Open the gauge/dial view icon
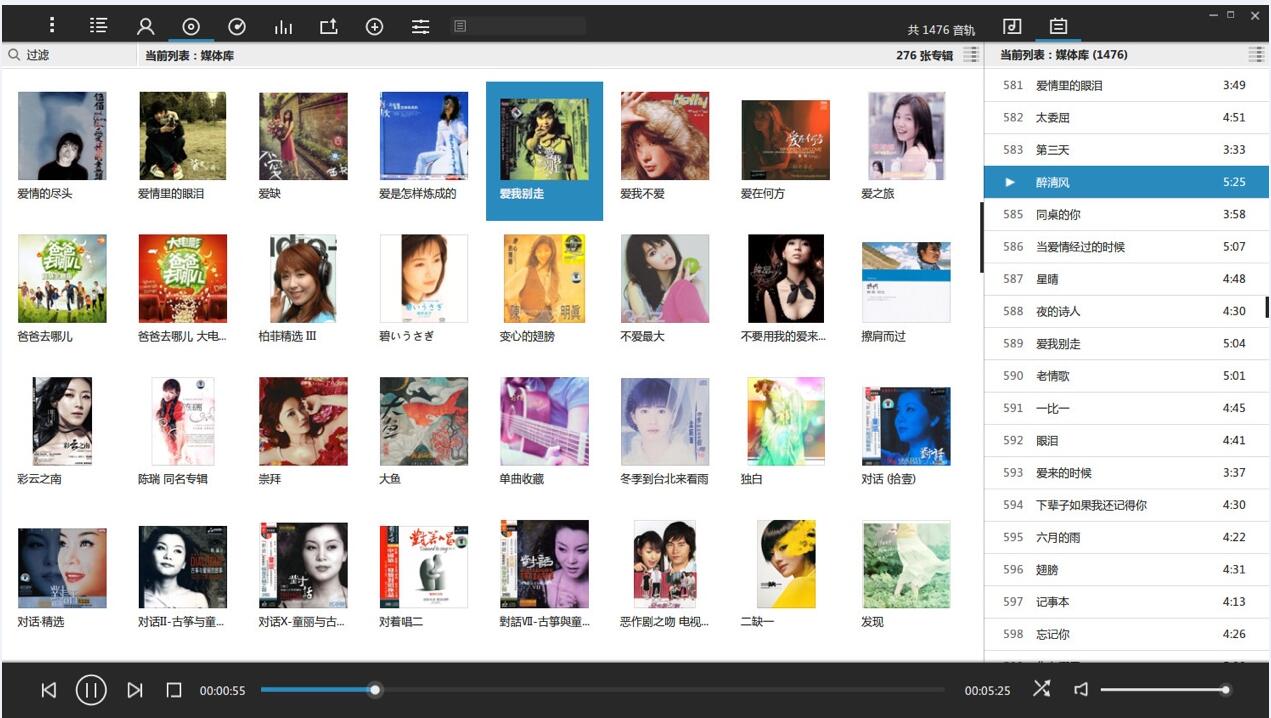 coord(237,27)
